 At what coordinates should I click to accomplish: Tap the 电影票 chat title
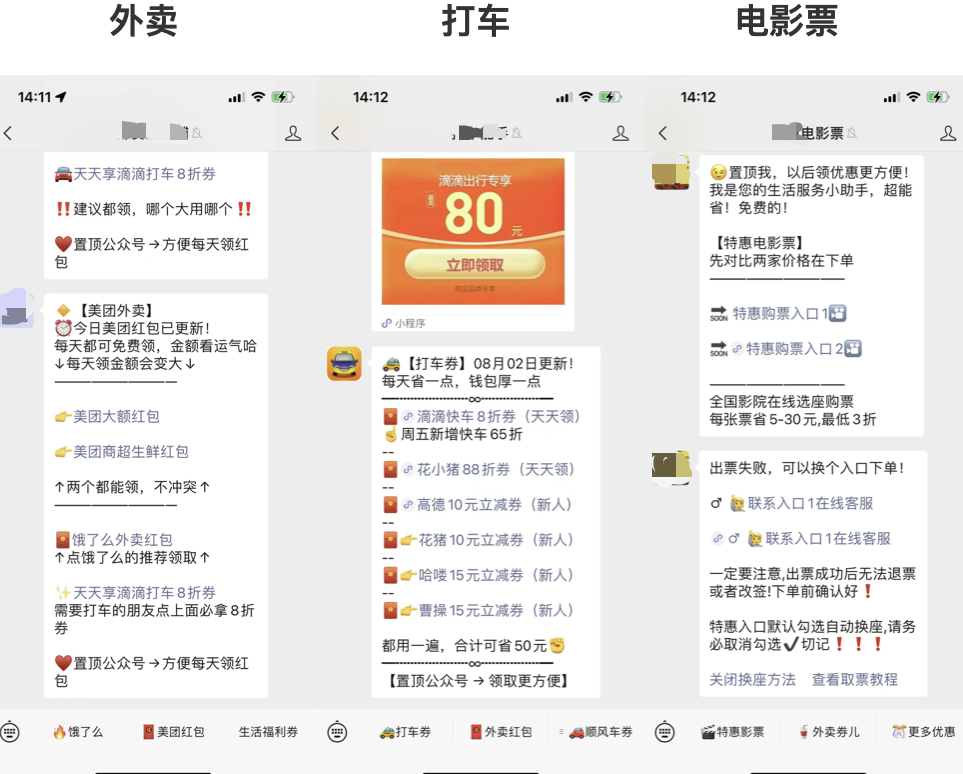(x=821, y=133)
